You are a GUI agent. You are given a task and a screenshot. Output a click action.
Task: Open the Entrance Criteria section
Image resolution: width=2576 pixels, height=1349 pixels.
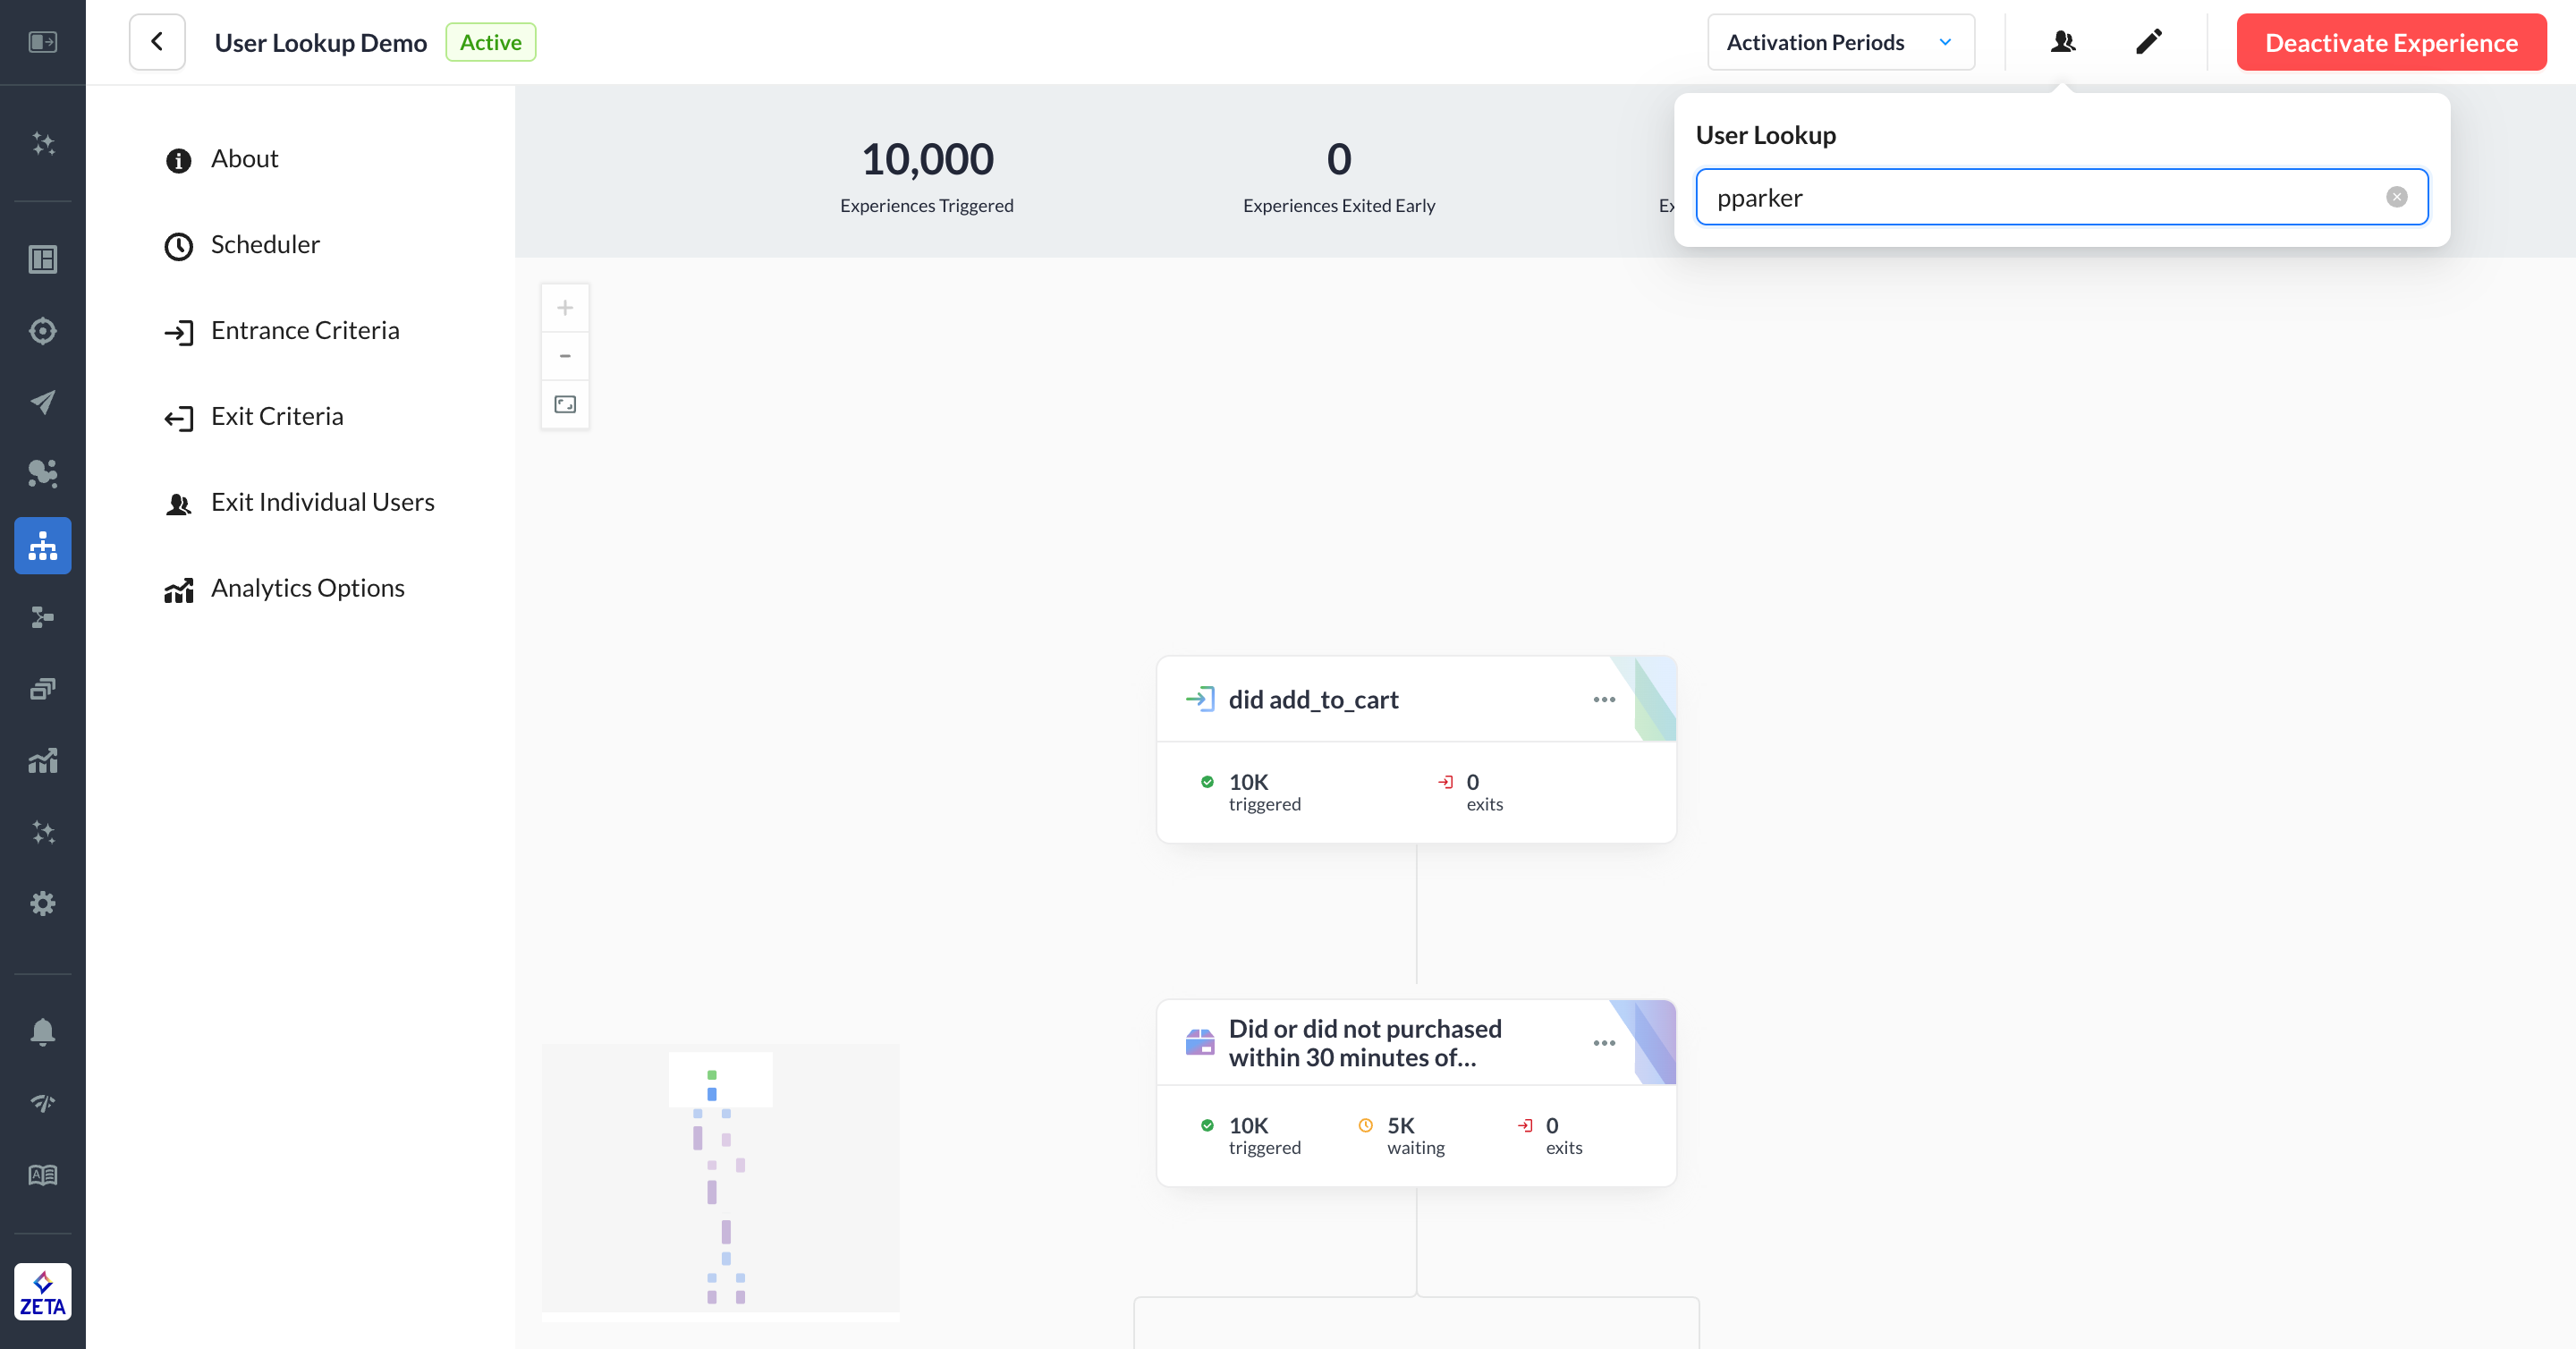point(305,331)
